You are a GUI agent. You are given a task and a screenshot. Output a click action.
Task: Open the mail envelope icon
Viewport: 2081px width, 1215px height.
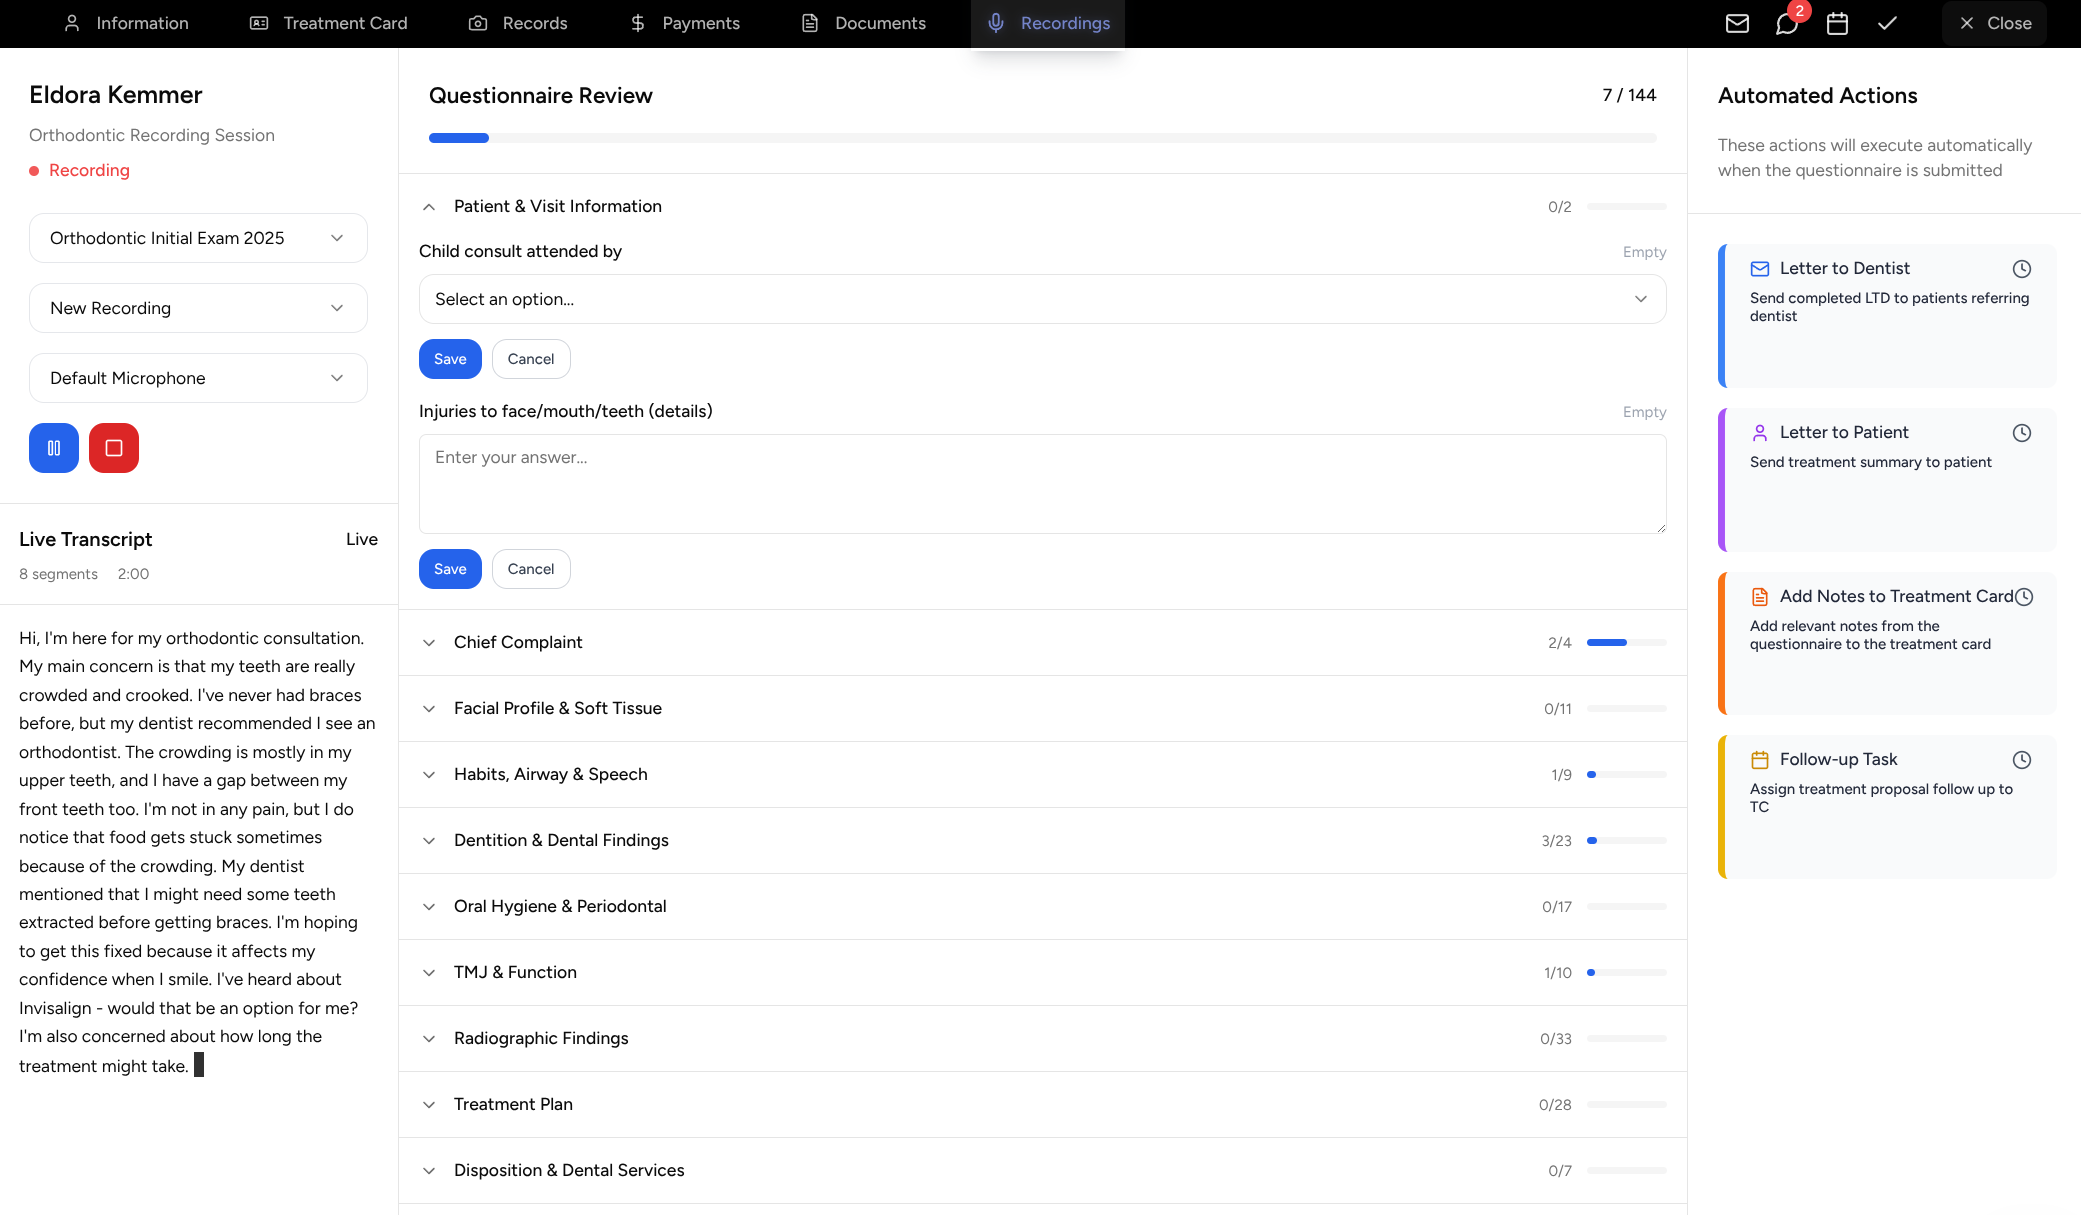point(1737,23)
